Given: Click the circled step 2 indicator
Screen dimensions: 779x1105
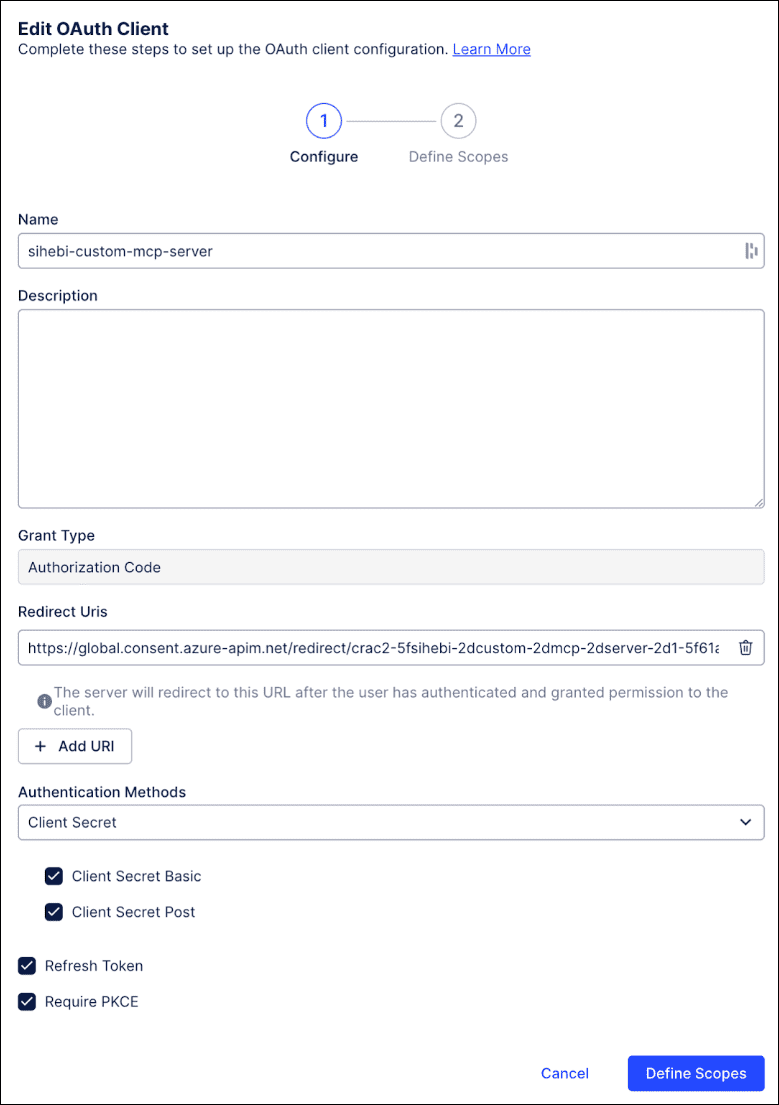Looking at the screenshot, I should point(458,120).
